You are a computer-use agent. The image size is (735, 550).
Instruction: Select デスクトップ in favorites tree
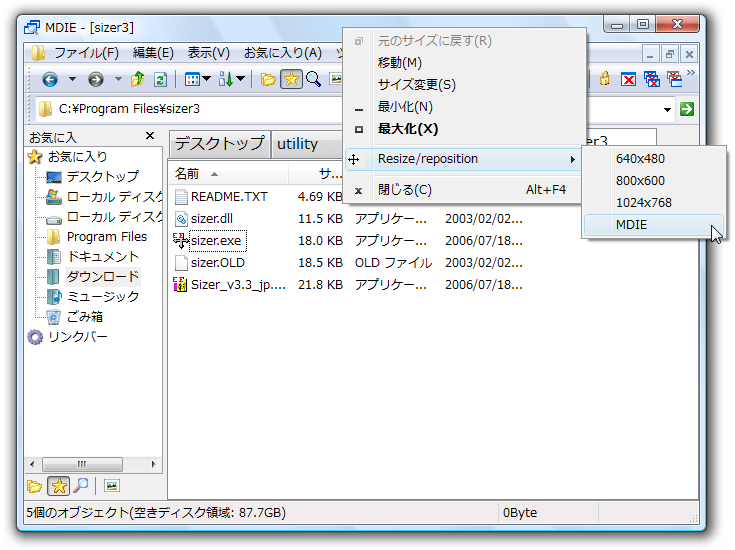(103, 176)
